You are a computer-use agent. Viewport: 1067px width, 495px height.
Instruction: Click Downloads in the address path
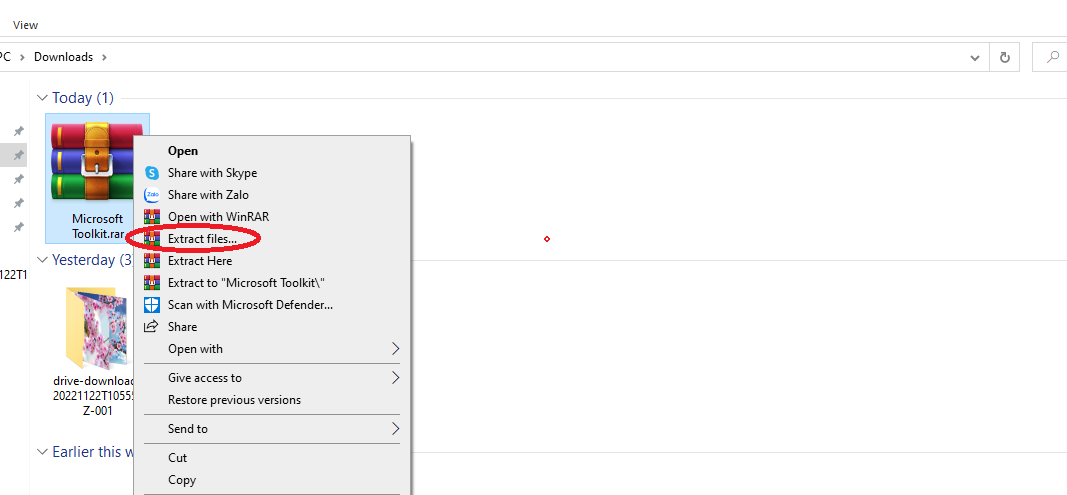point(63,57)
